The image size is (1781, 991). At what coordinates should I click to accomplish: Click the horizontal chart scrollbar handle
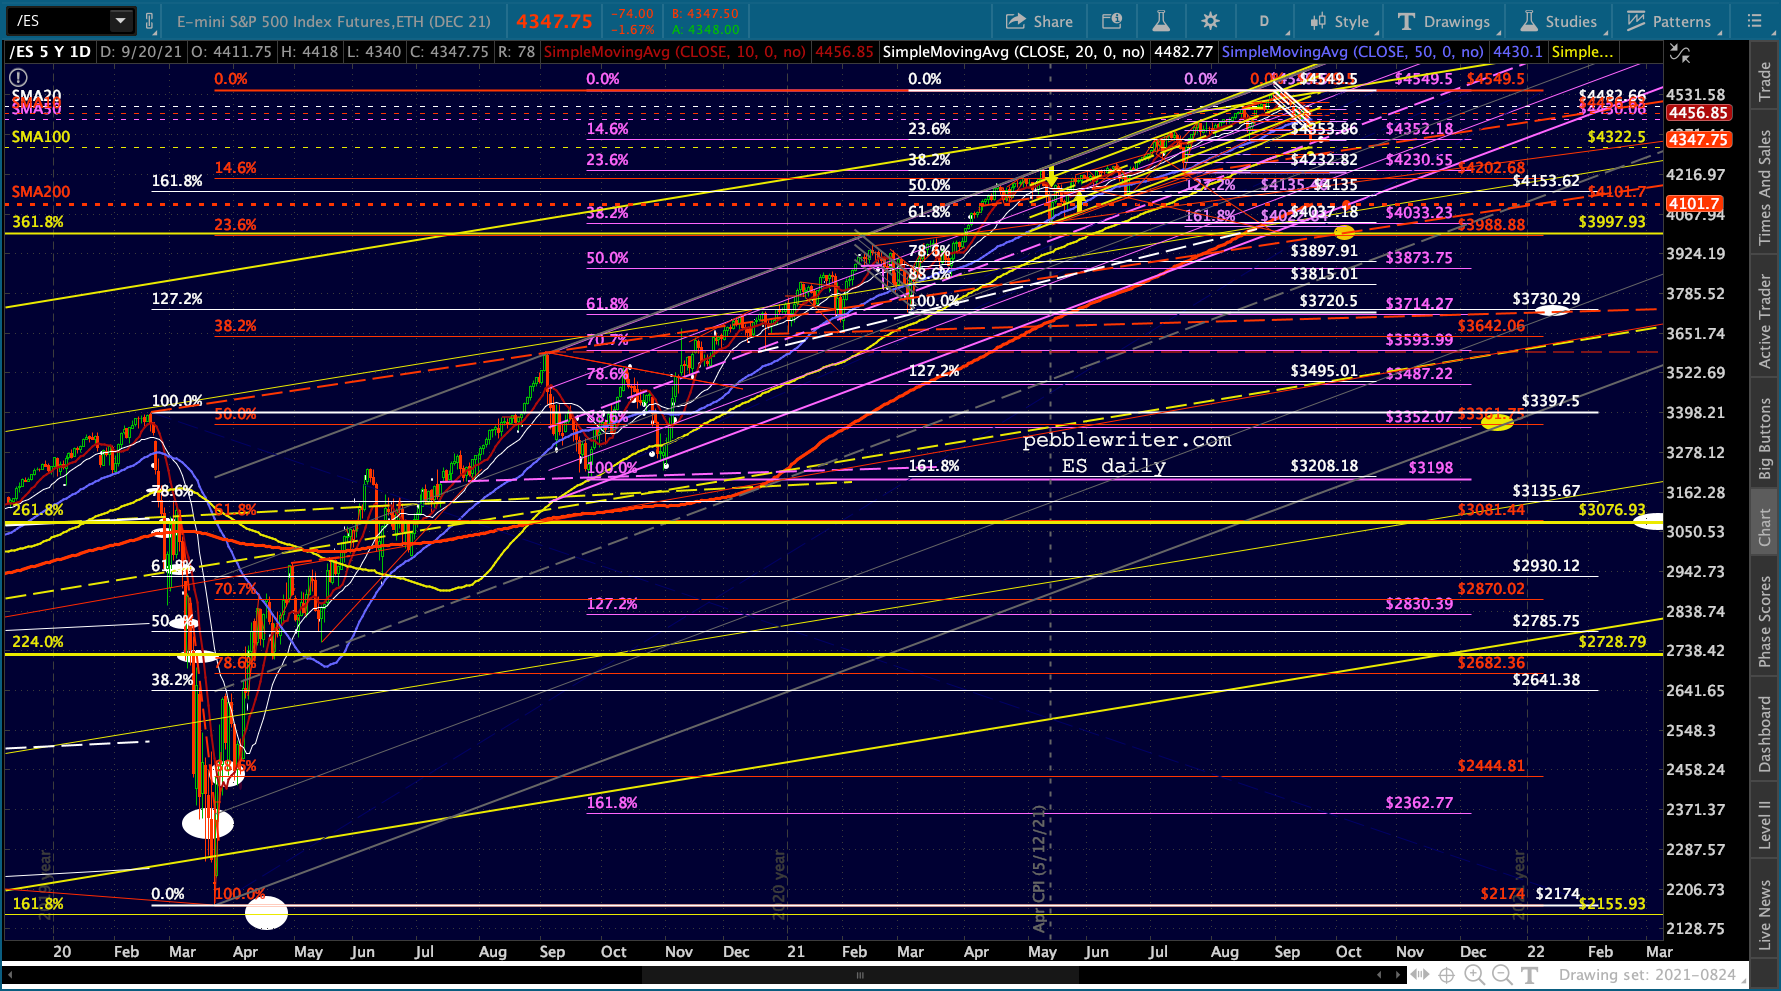(860, 975)
